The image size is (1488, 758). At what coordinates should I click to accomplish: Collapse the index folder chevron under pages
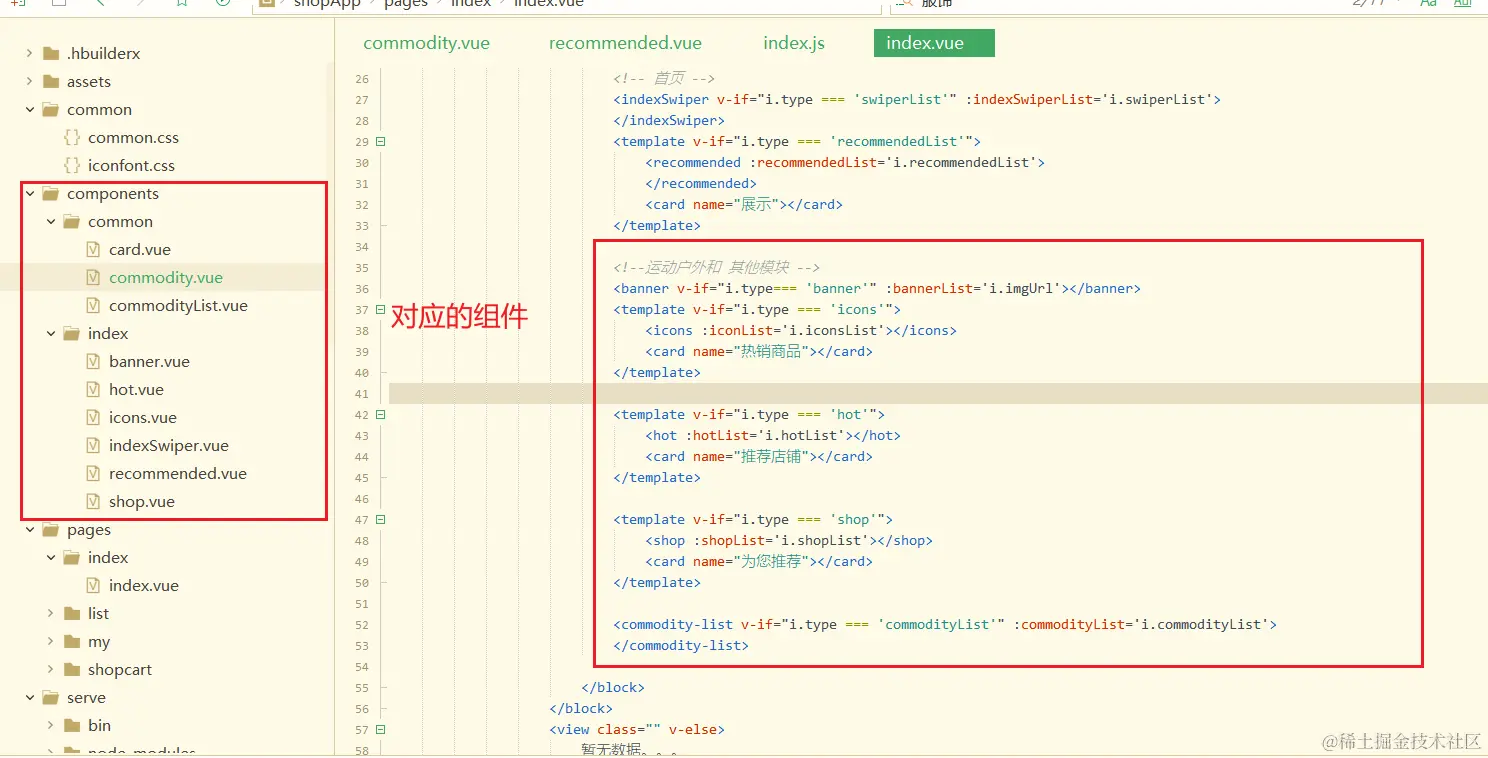click(x=51, y=558)
